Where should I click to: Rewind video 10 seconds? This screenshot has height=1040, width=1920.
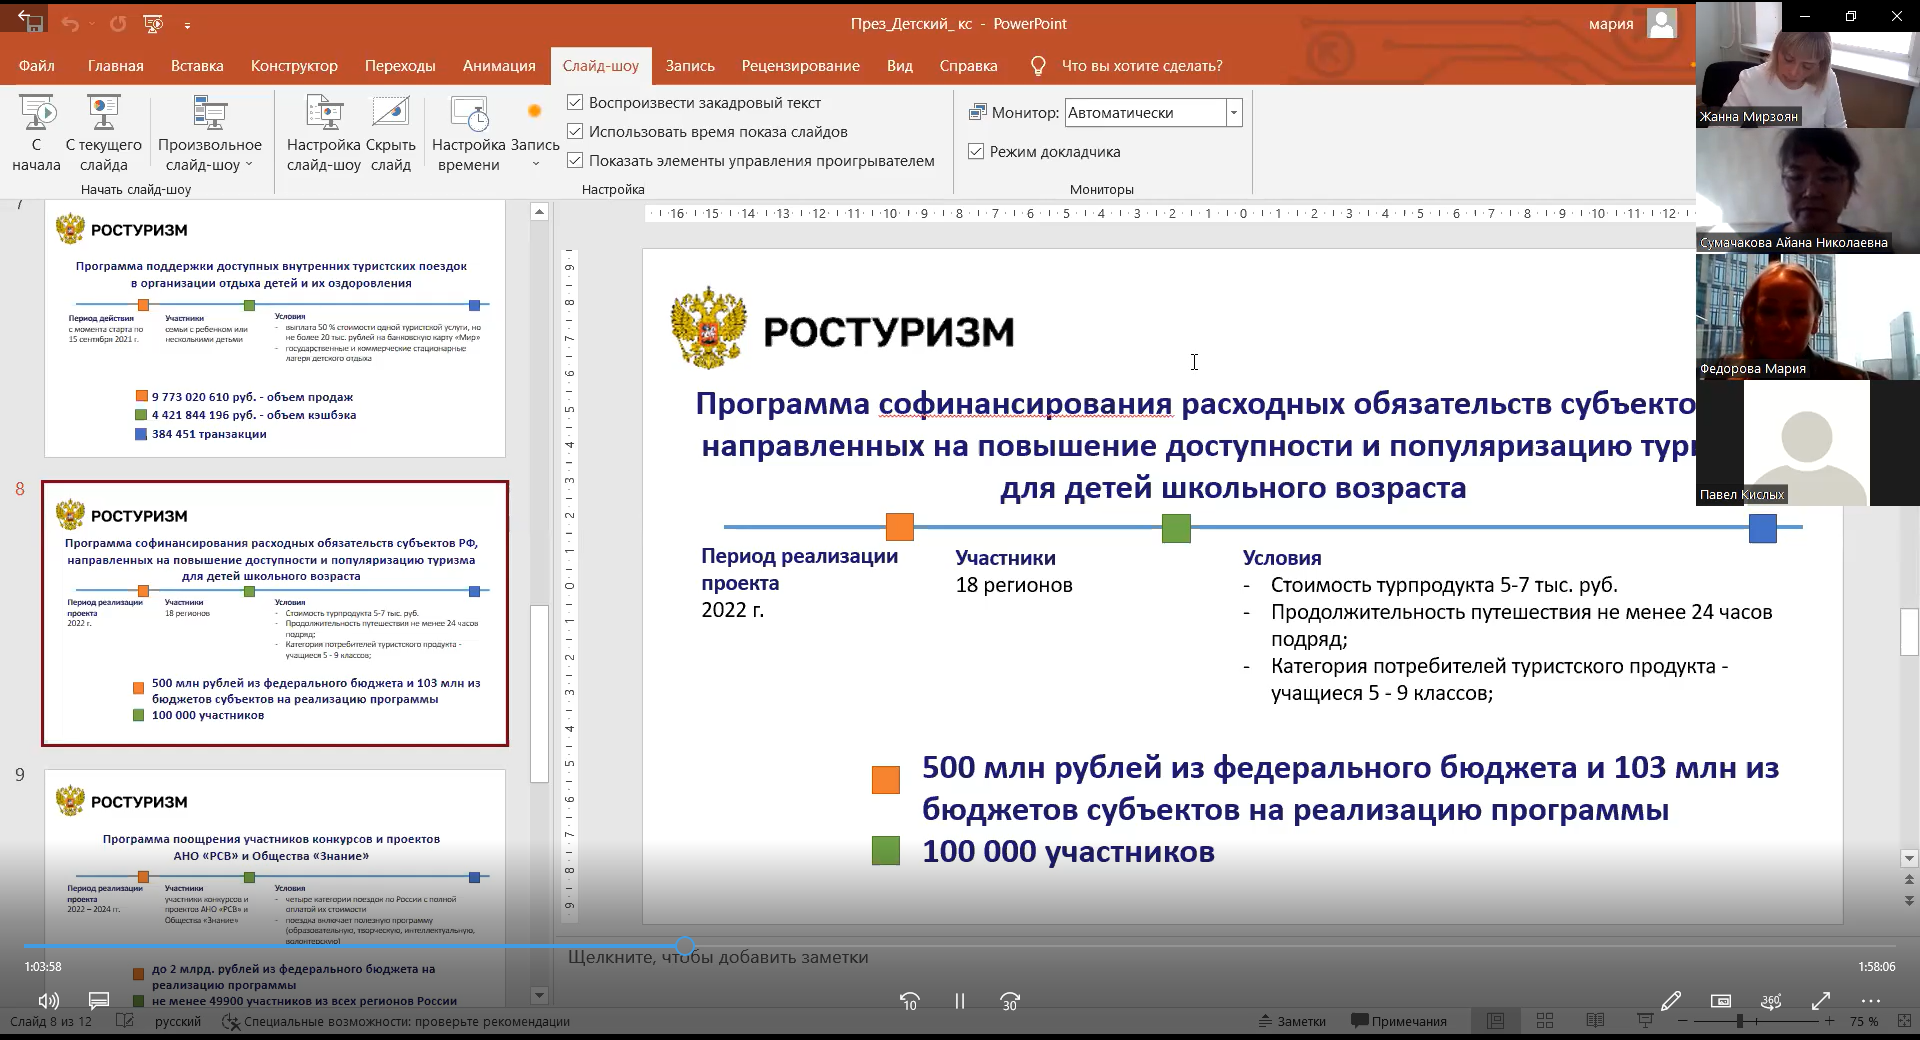tap(909, 1001)
